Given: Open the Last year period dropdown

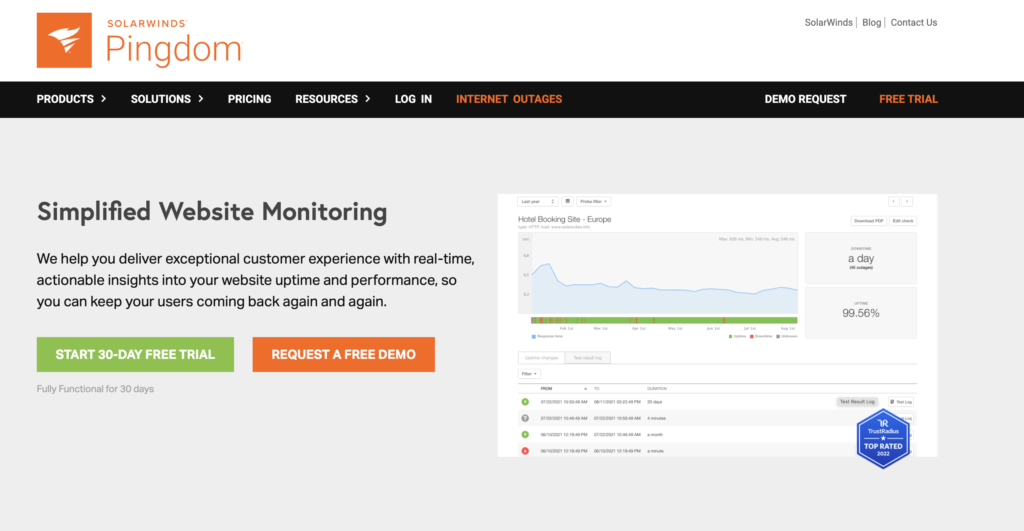Looking at the screenshot, I should pyautogui.click(x=536, y=201).
